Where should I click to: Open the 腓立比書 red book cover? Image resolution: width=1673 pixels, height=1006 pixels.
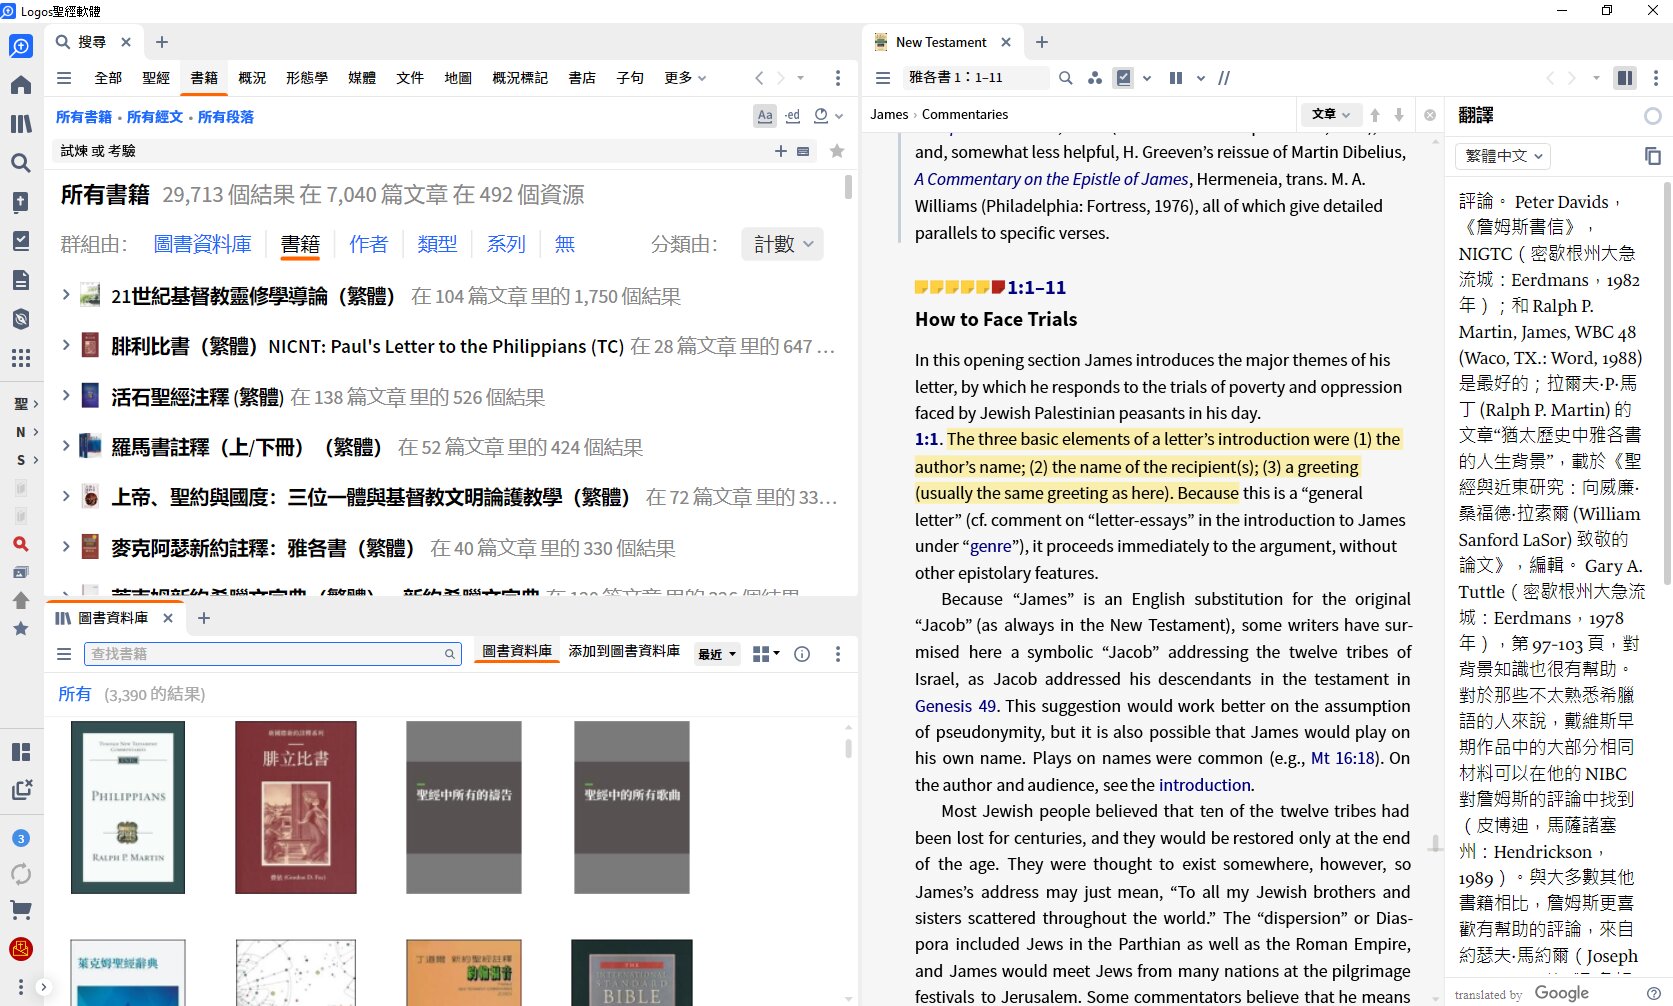(296, 807)
